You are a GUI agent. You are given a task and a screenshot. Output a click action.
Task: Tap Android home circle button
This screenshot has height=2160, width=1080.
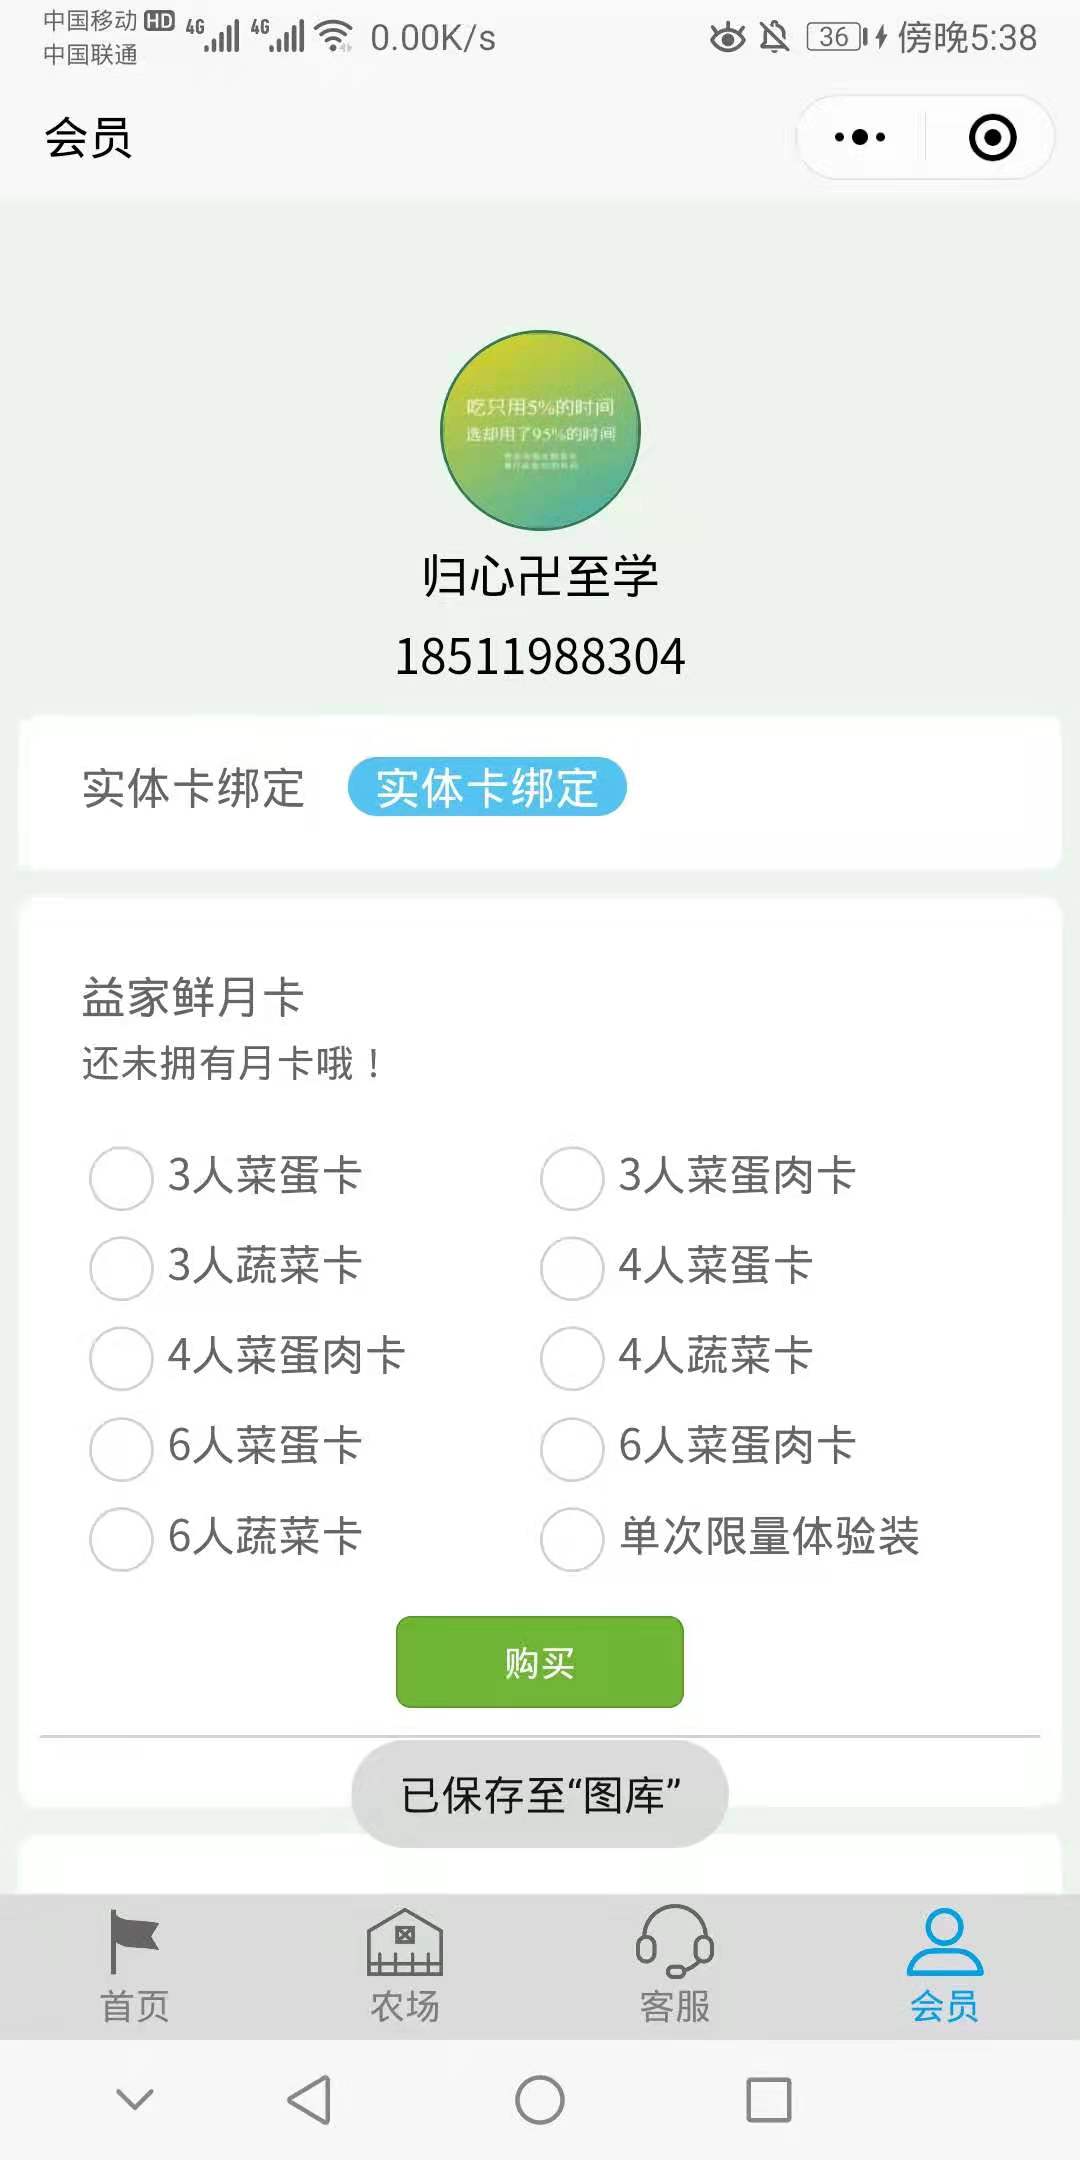(x=540, y=2099)
